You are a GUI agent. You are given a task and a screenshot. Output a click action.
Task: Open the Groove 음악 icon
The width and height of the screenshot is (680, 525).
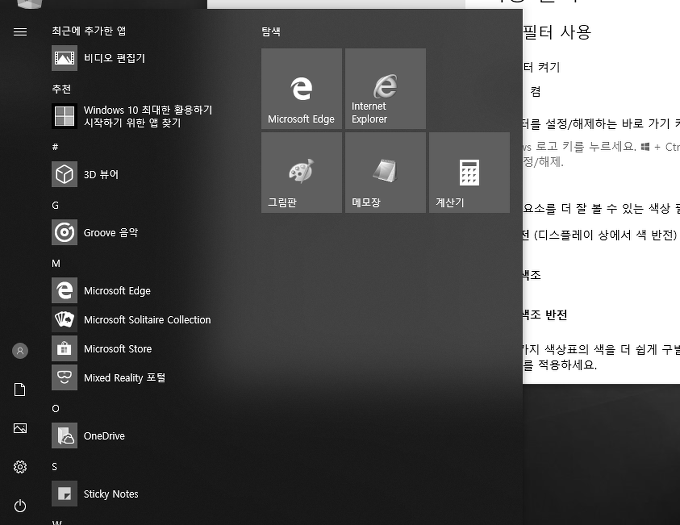64,232
